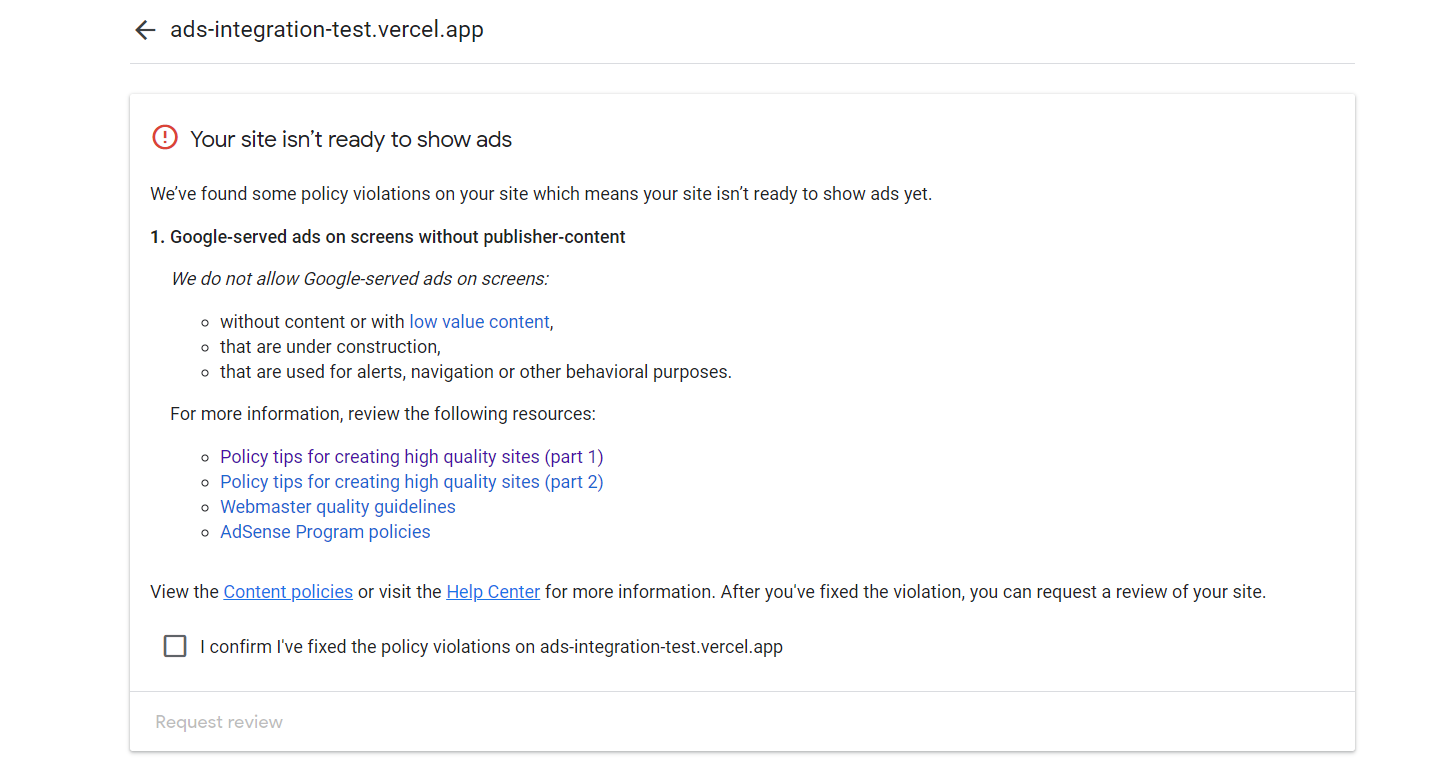Click the italic We do not allow Google-served ads line
This screenshot has width=1456, height=768.
pyautogui.click(x=360, y=279)
